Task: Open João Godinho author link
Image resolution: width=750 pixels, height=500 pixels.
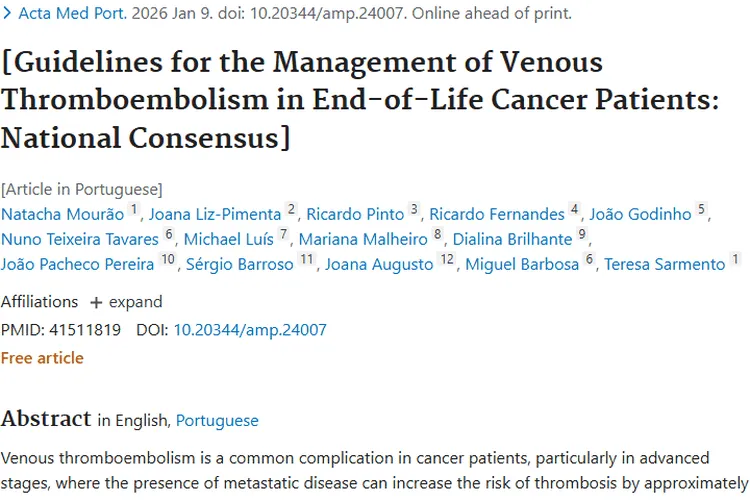Action: pos(641,214)
